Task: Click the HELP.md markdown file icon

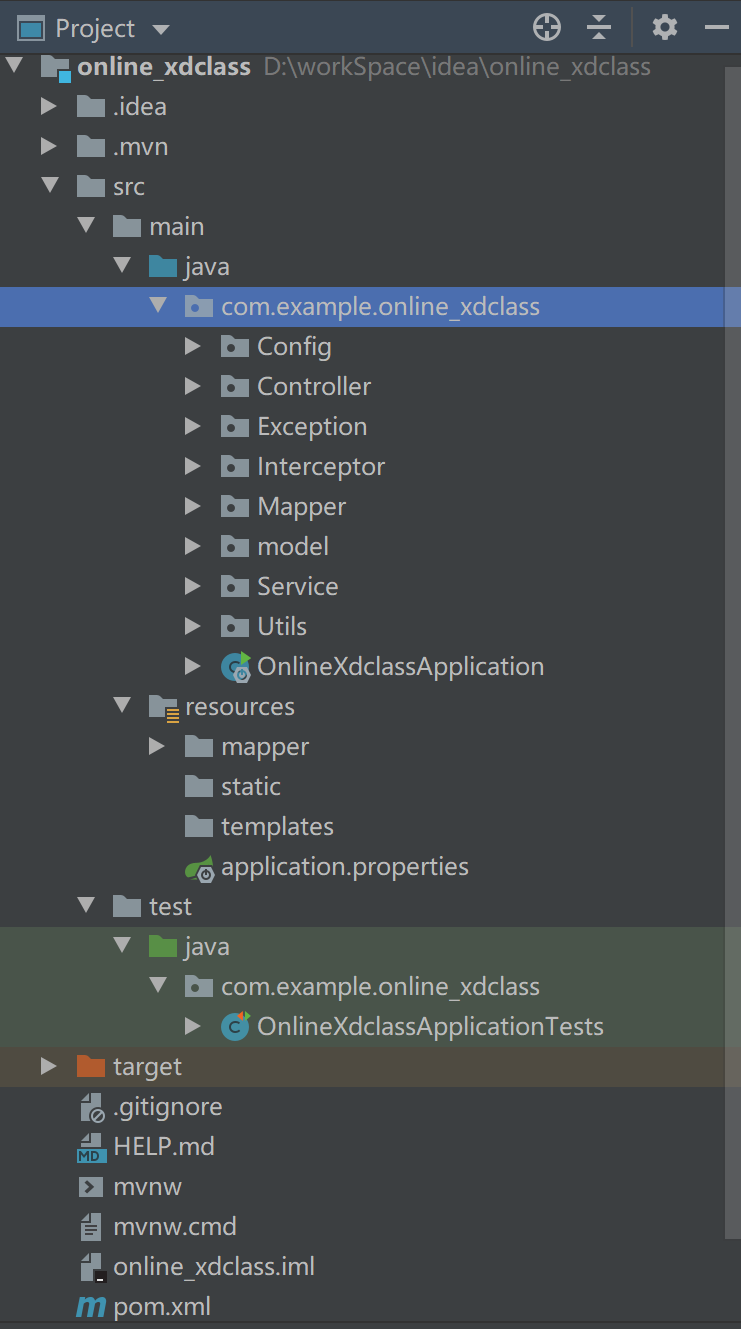Action: [x=91, y=1147]
